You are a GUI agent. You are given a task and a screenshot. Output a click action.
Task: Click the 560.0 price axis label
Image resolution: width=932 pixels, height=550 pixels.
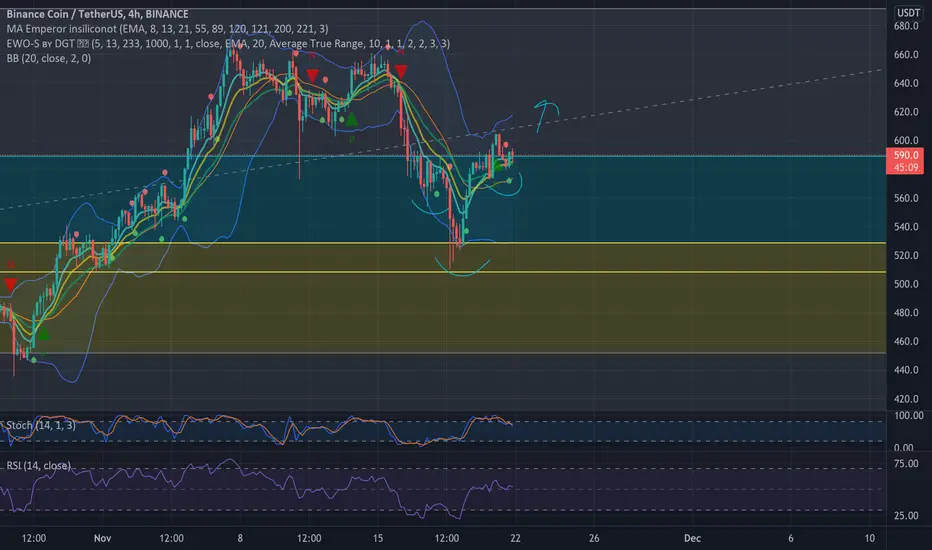click(906, 198)
